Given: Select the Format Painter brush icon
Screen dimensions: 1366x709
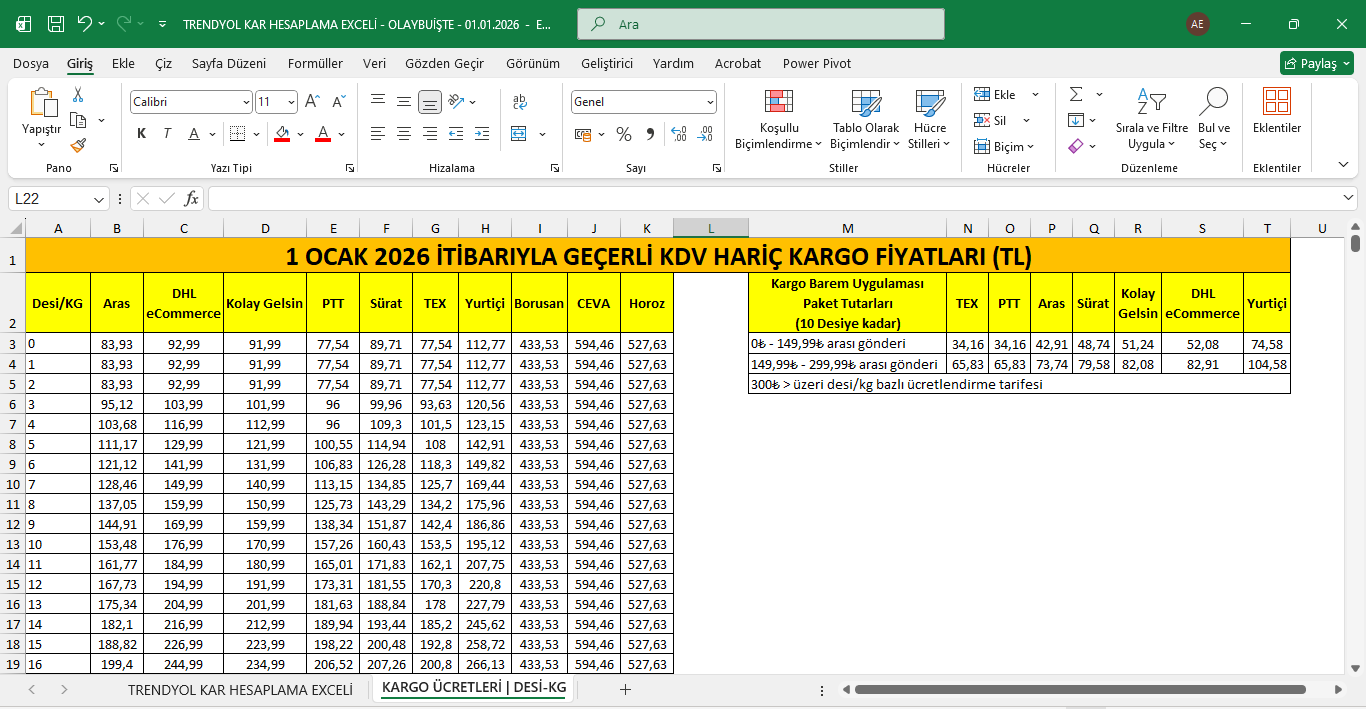Looking at the screenshot, I should coord(78,145).
